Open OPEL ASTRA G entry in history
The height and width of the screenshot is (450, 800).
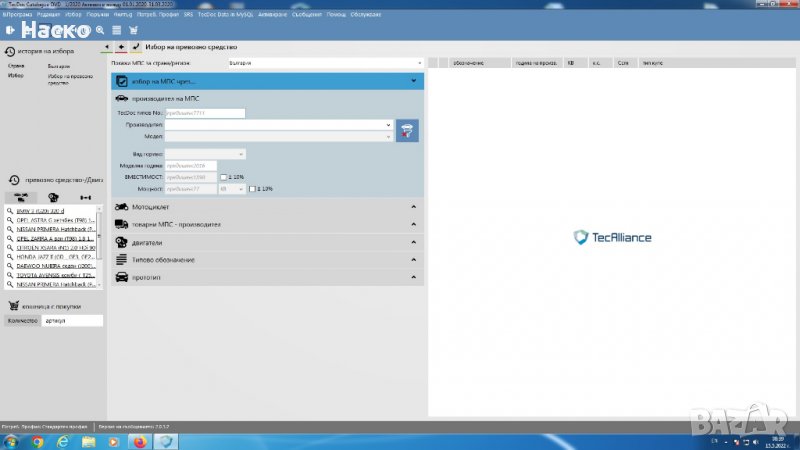[x=55, y=221]
